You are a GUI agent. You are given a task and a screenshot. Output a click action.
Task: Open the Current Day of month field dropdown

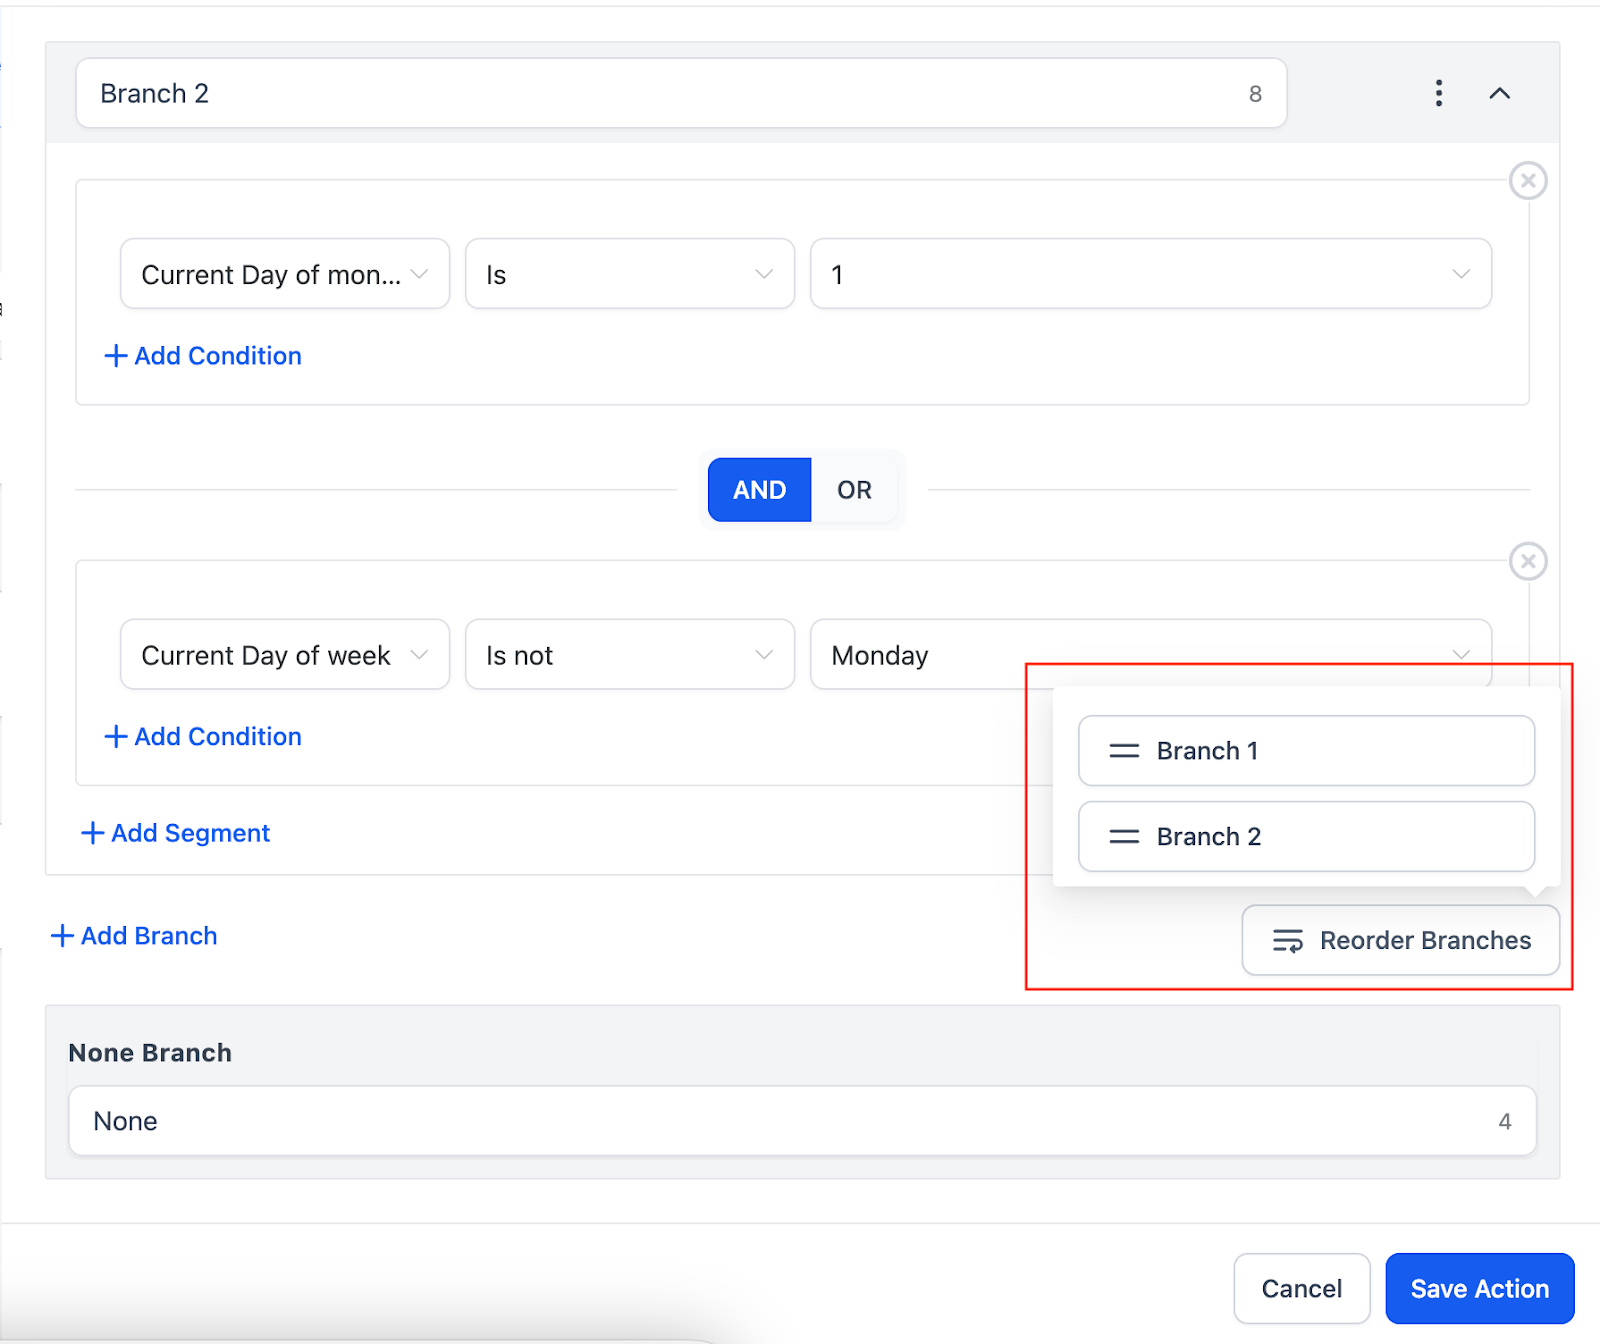pos(285,274)
